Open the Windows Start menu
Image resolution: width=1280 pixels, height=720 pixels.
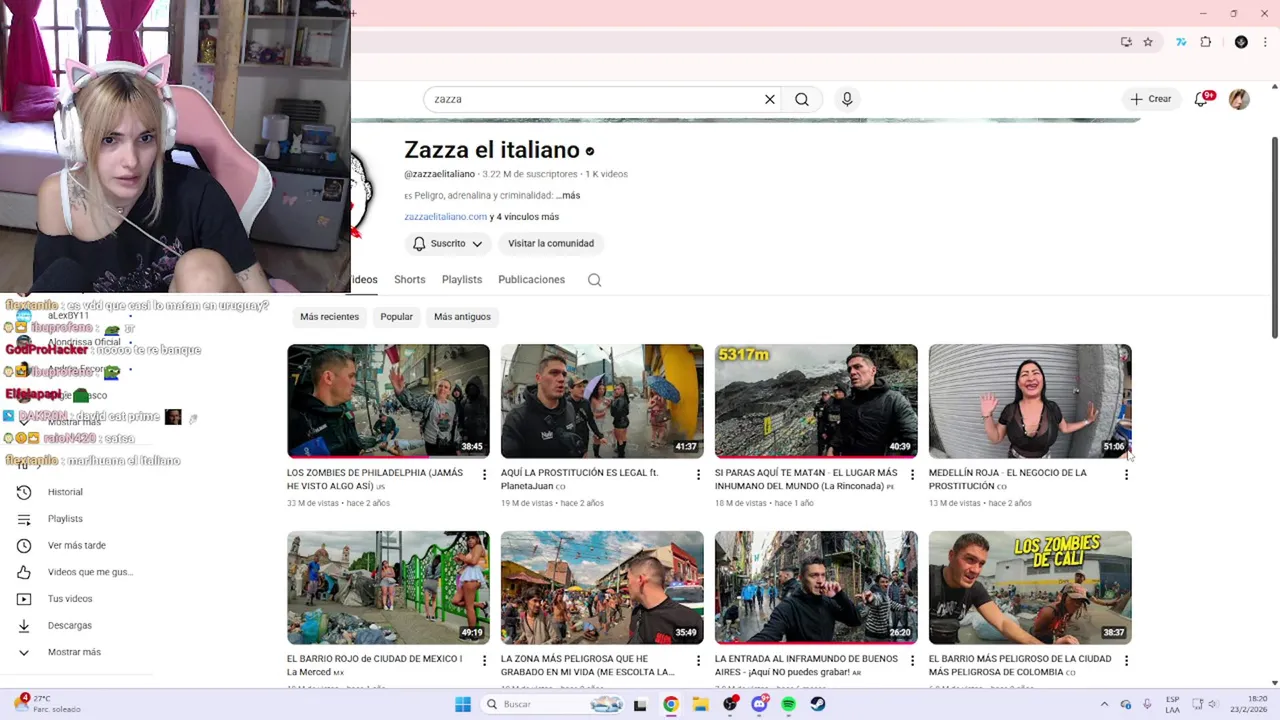pyautogui.click(x=463, y=704)
